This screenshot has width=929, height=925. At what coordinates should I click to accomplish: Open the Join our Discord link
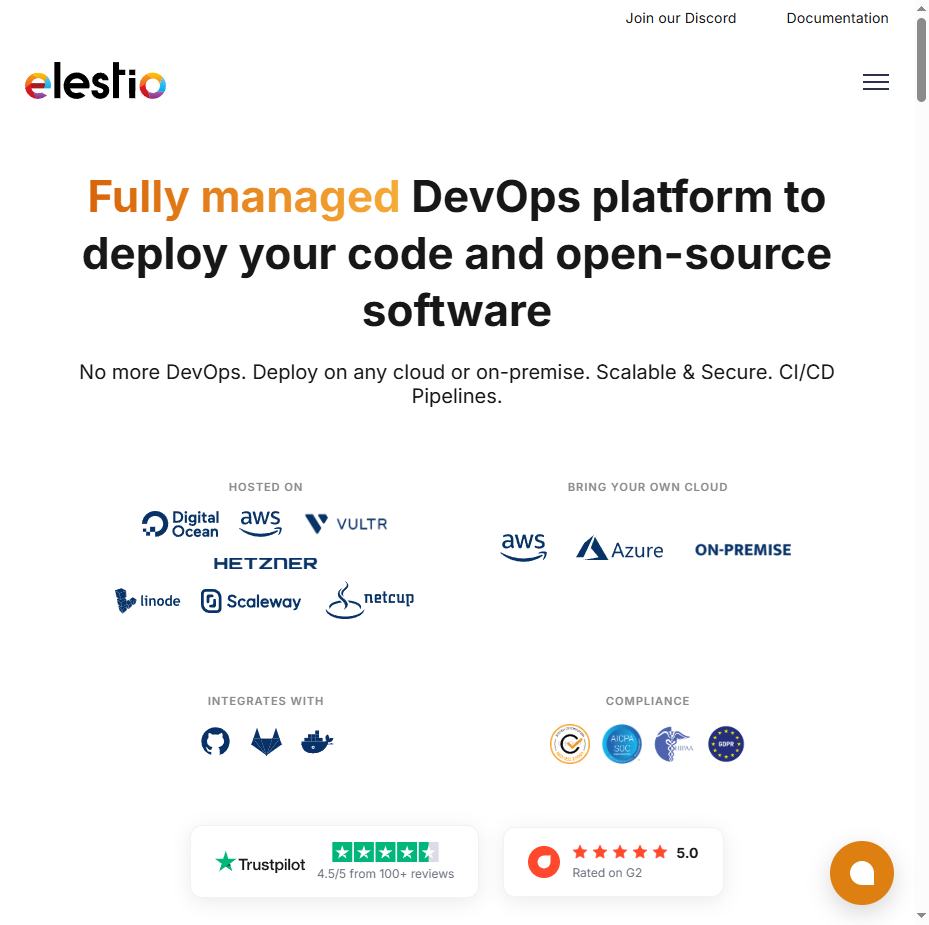point(680,18)
